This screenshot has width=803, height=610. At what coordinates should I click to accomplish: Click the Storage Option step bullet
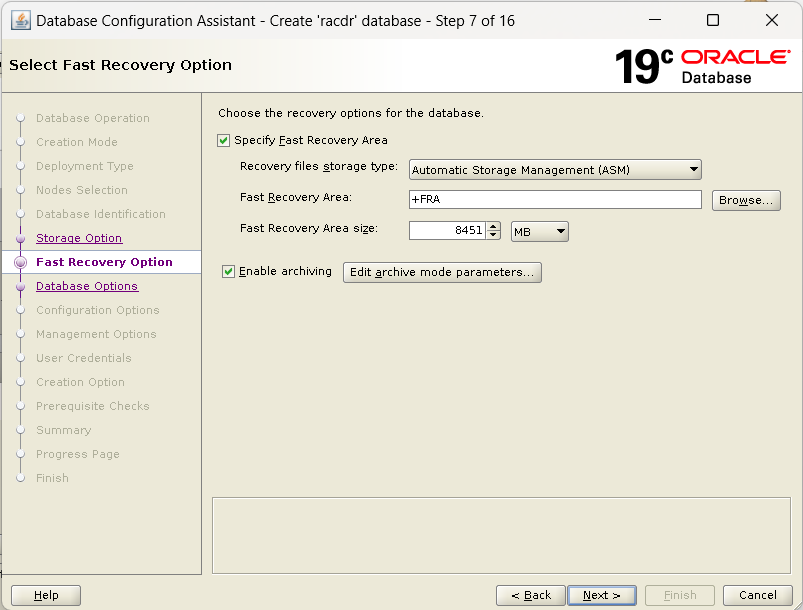coord(20,239)
